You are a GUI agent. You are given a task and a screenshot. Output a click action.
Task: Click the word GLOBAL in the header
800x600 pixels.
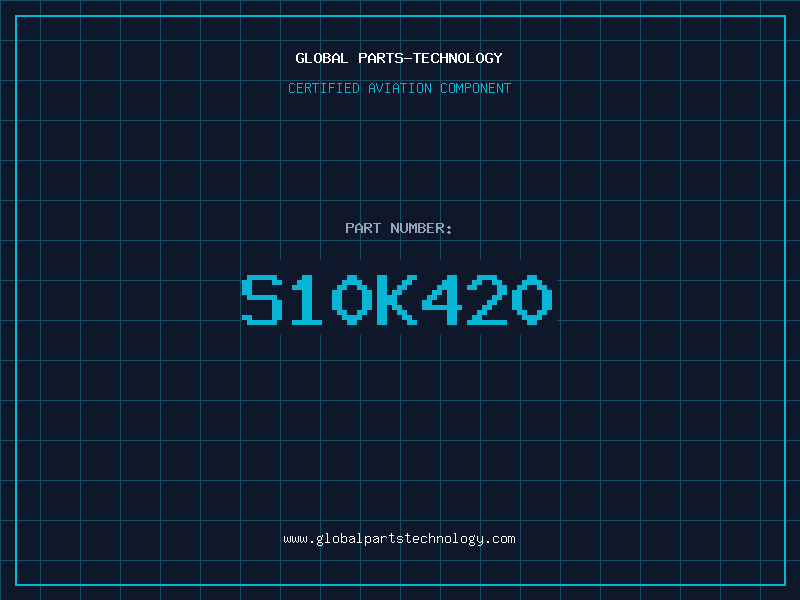321,58
